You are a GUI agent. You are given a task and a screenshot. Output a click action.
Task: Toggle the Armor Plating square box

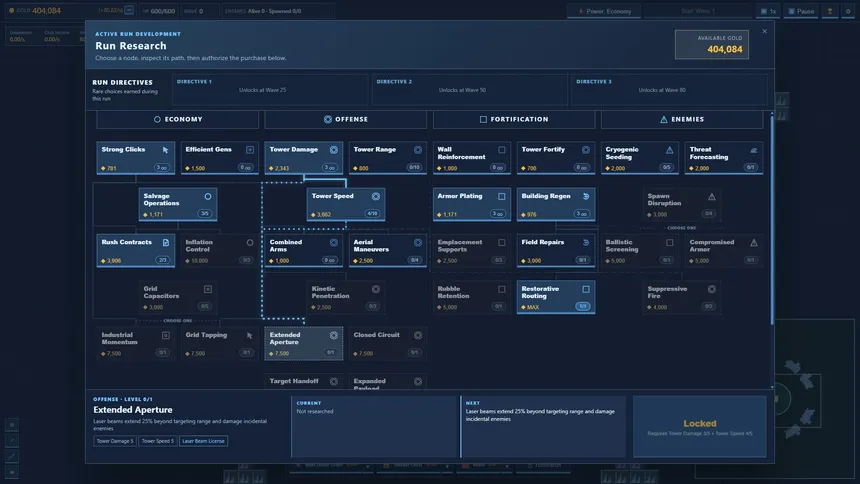pyautogui.click(x=501, y=196)
